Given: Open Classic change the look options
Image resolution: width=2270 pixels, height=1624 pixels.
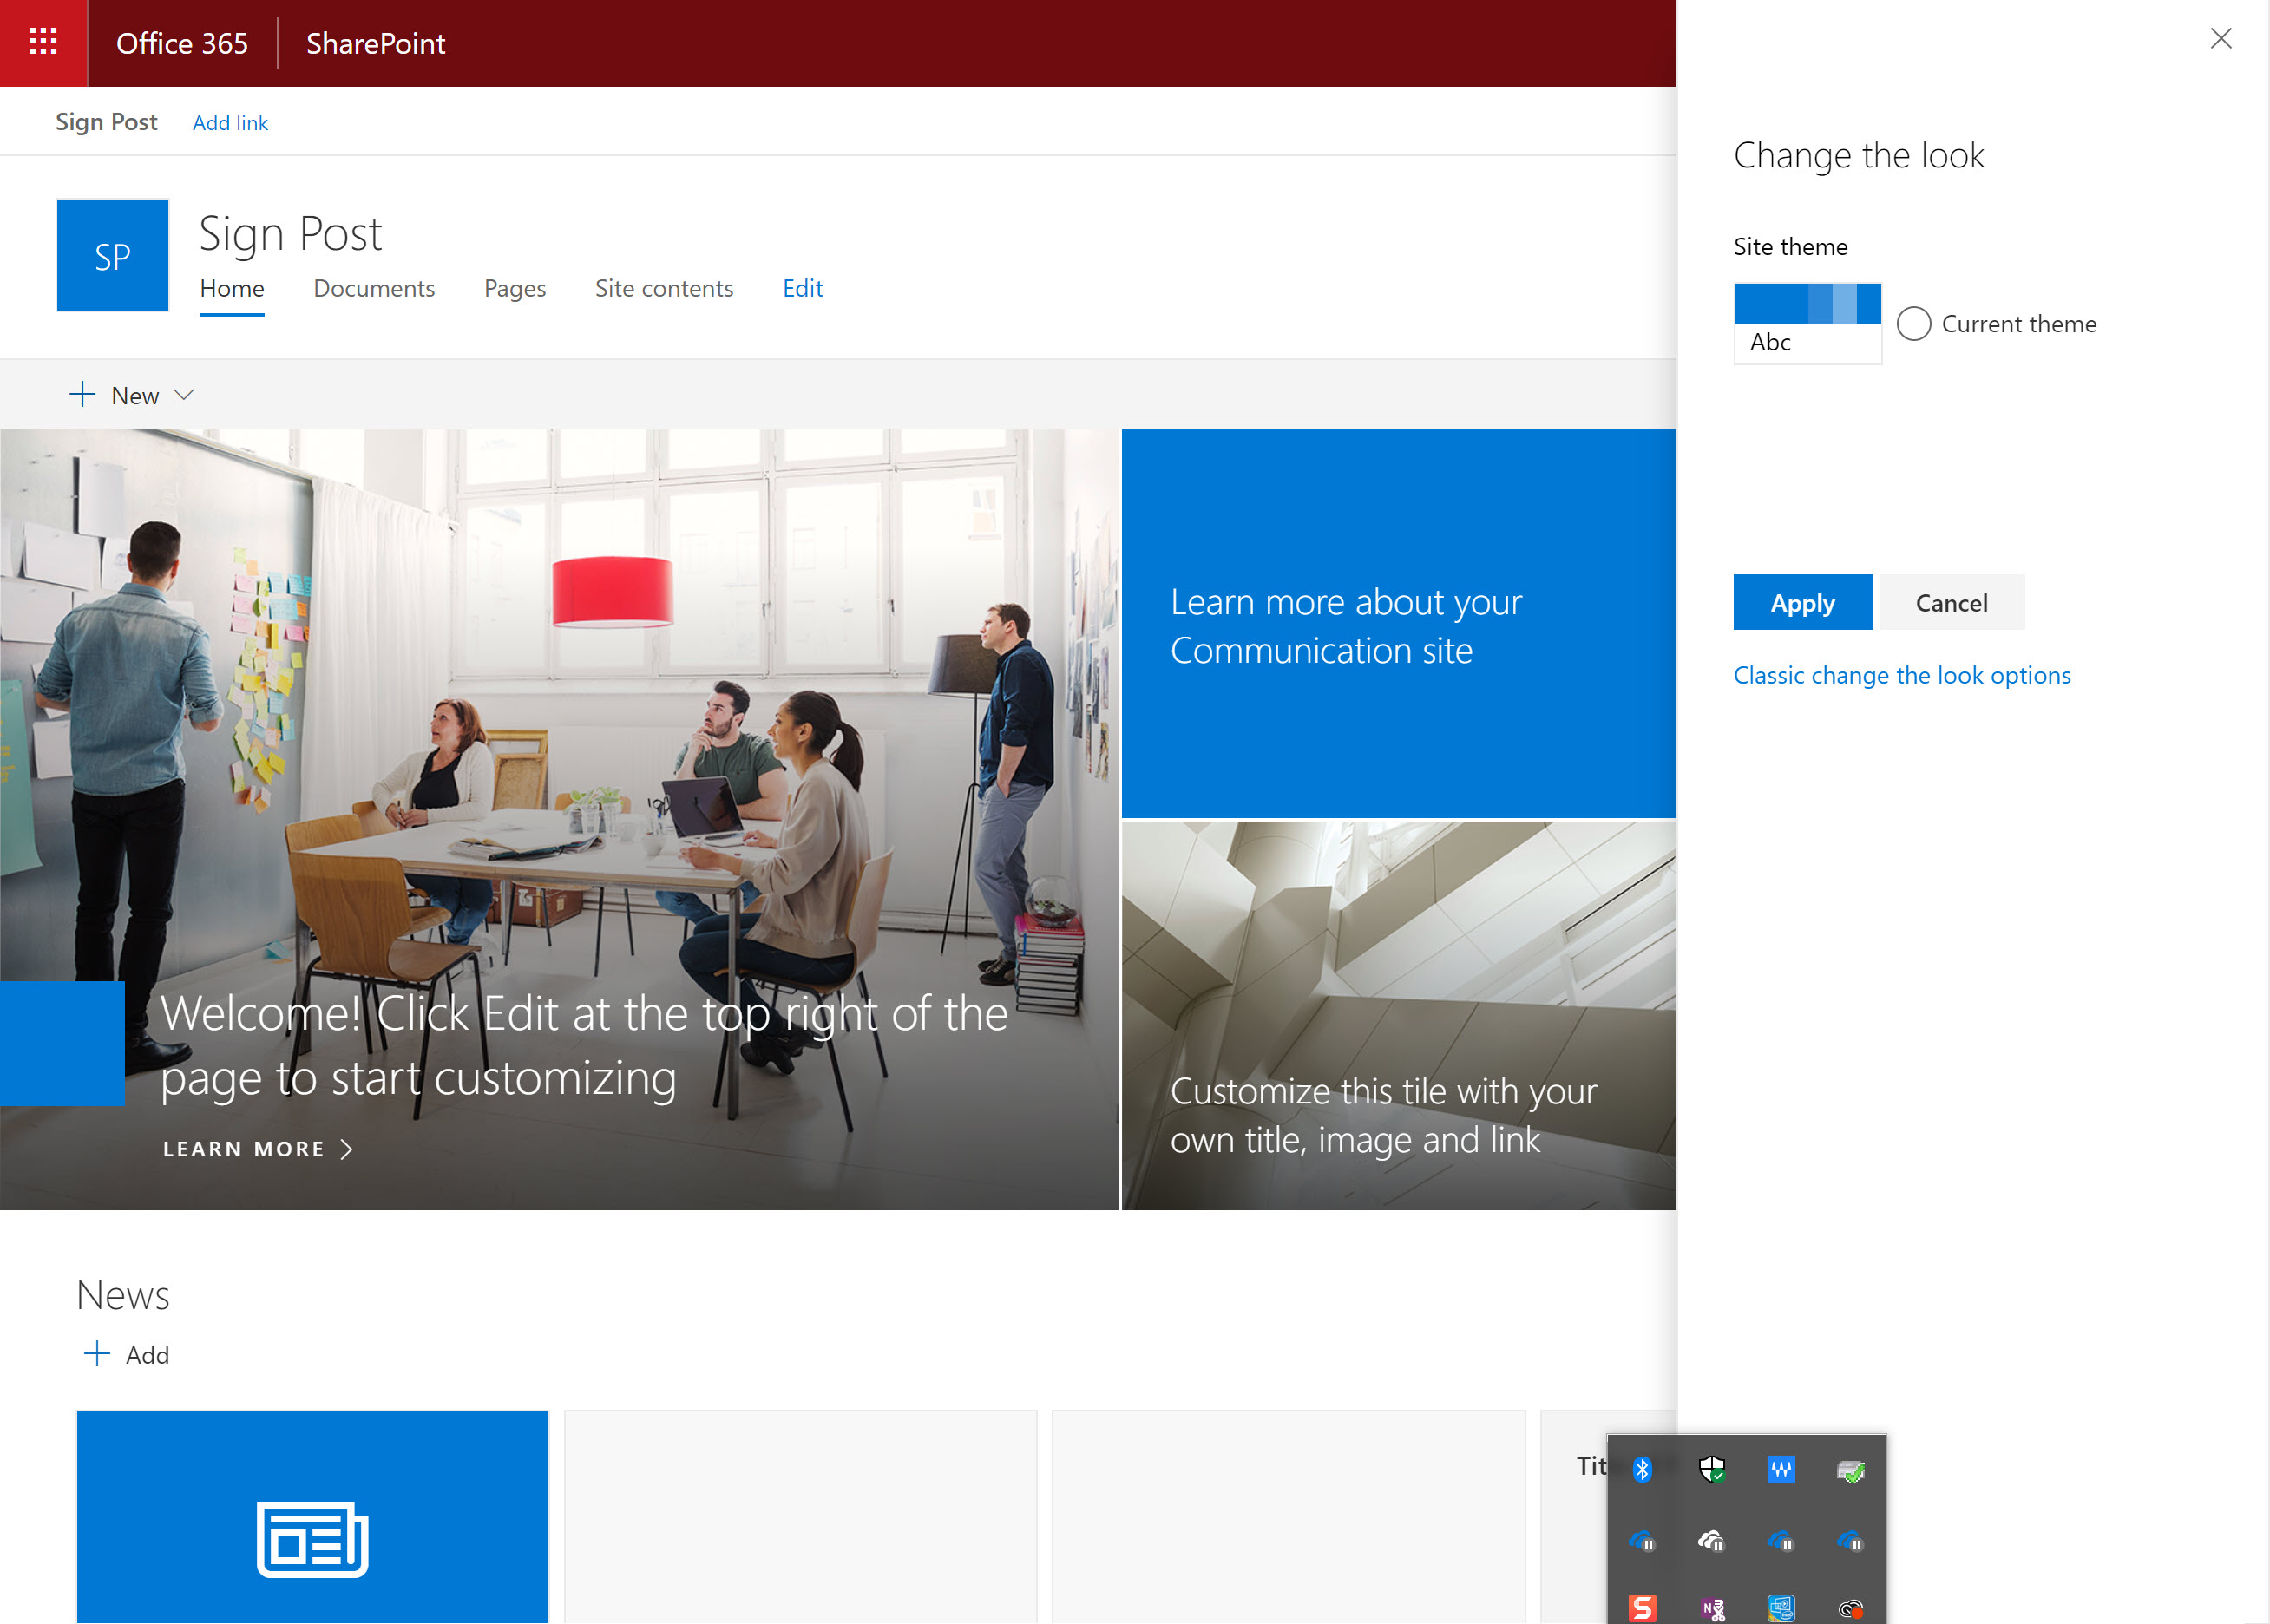Looking at the screenshot, I should [x=1901, y=675].
